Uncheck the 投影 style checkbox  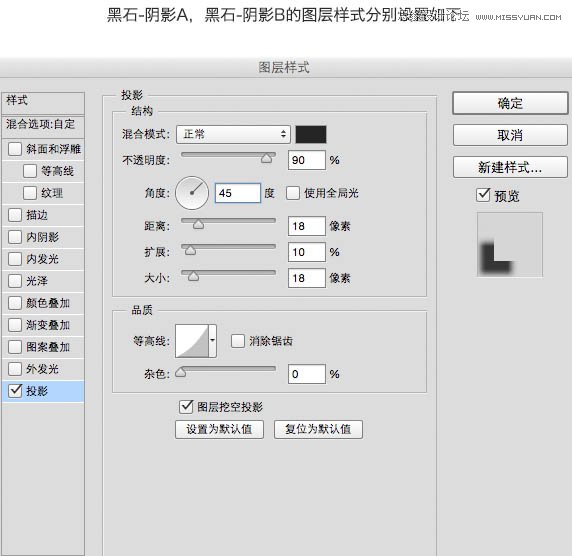point(15,391)
